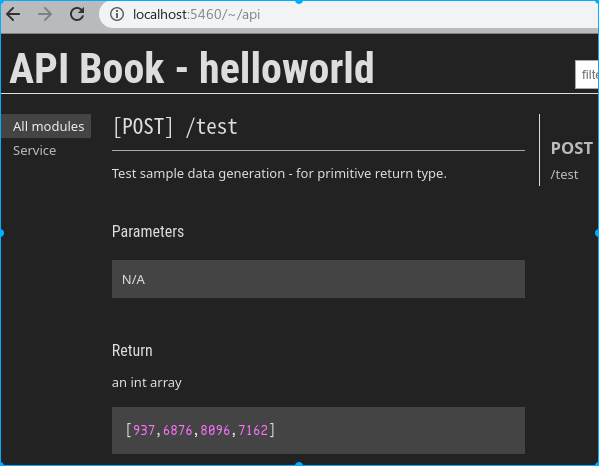Click the Return section heading
Image resolution: width=599 pixels, height=466 pixels.
click(x=132, y=351)
